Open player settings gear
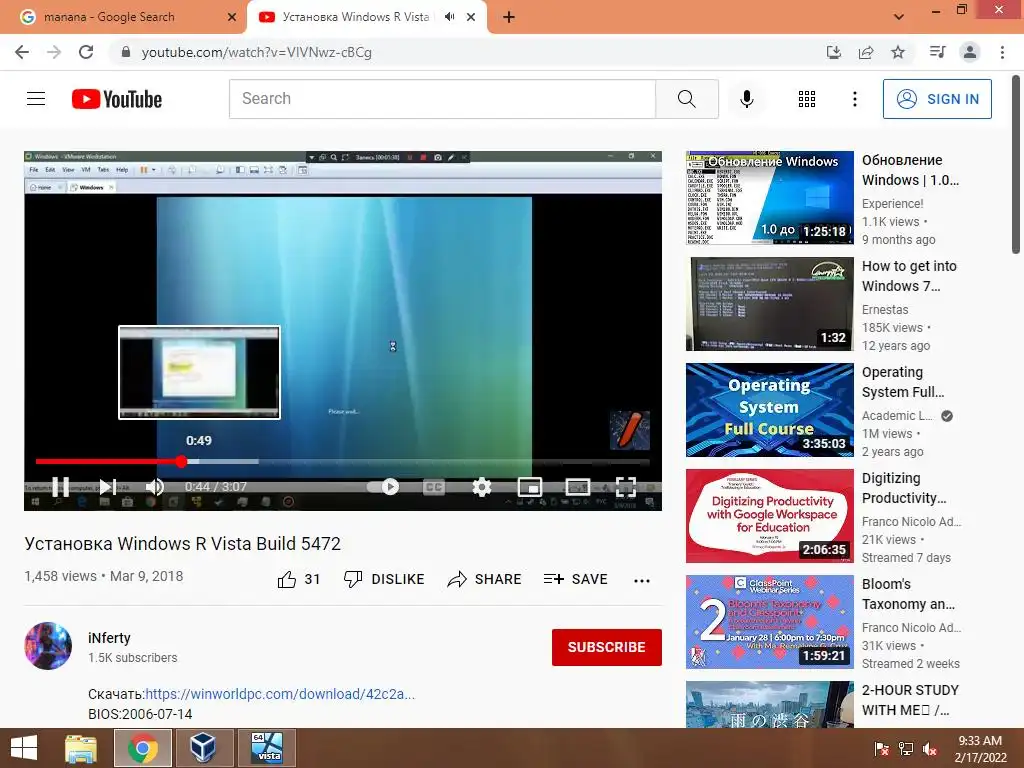This screenshot has width=1024, height=768. click(x=481, y=487)
